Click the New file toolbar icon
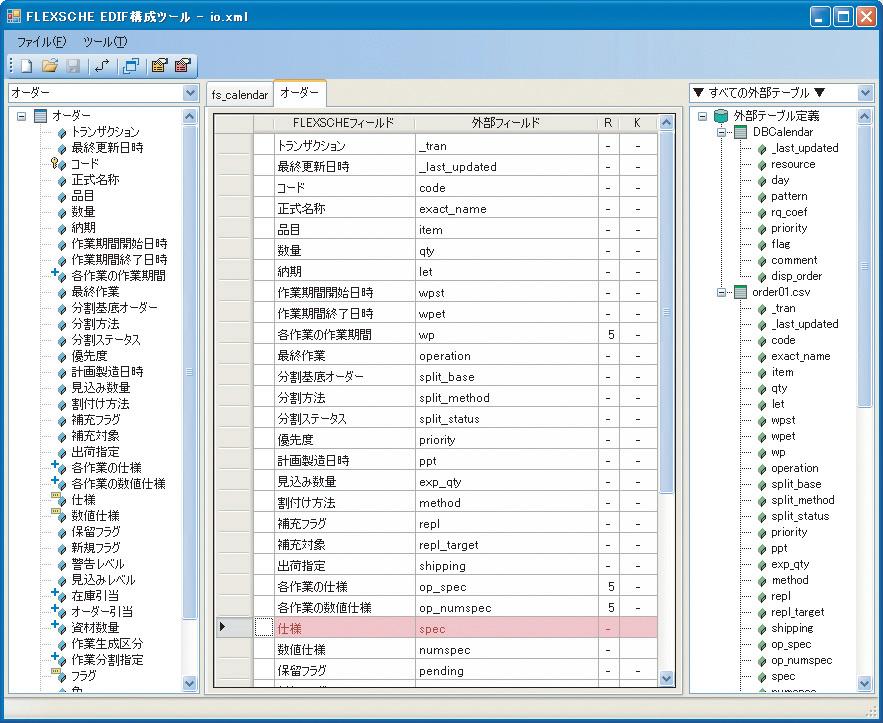883x723 pixels. 26,66
